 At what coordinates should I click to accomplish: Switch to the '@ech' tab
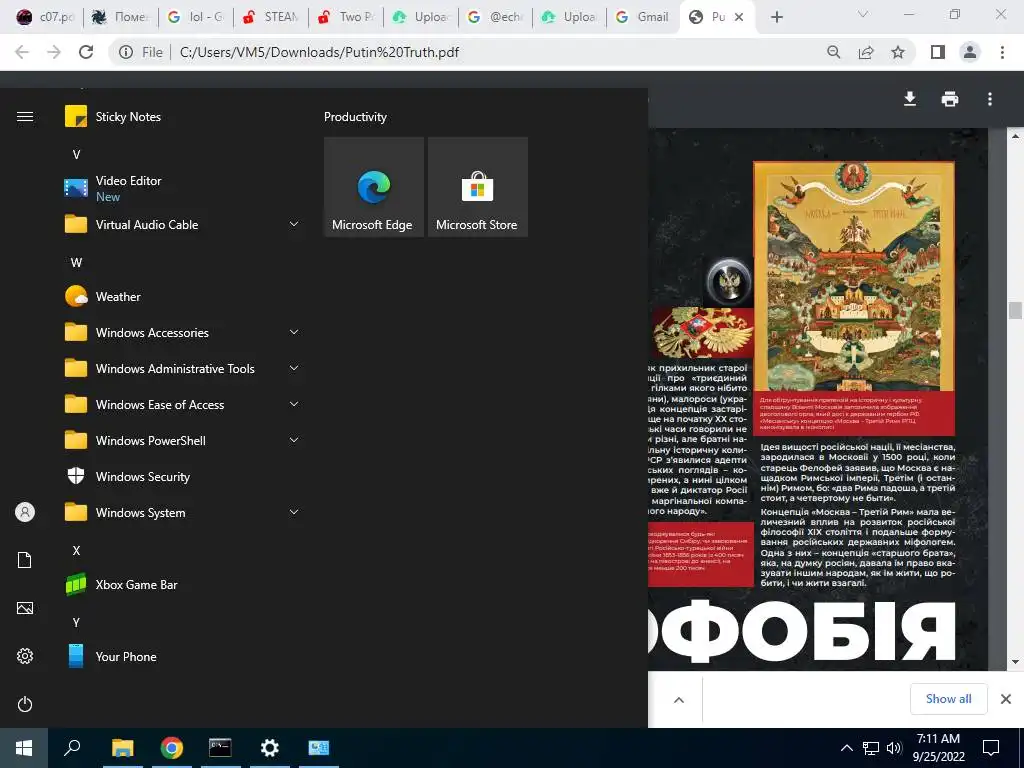496,17
